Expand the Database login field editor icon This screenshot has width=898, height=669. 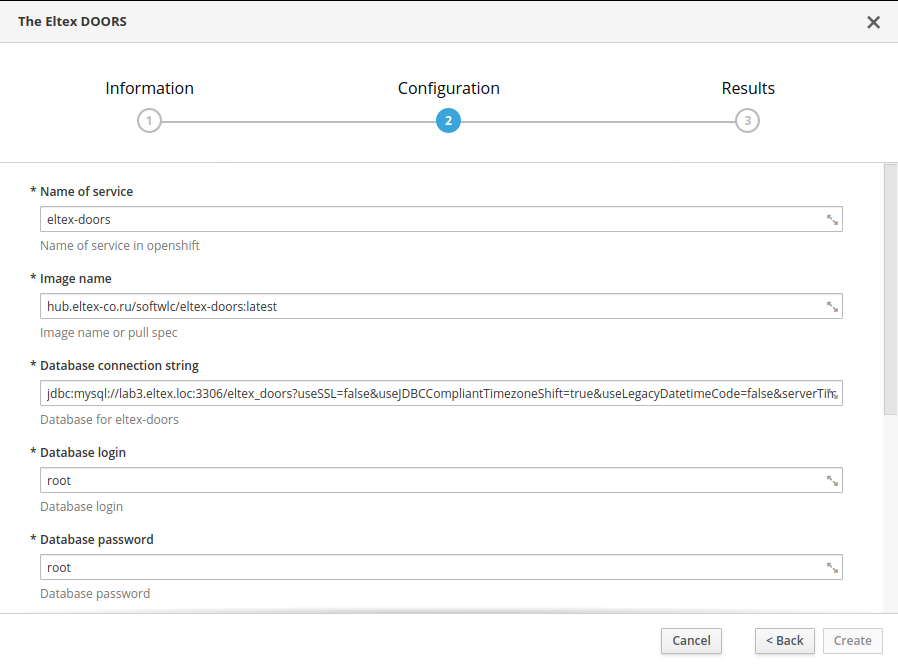[x=832, y=481]
